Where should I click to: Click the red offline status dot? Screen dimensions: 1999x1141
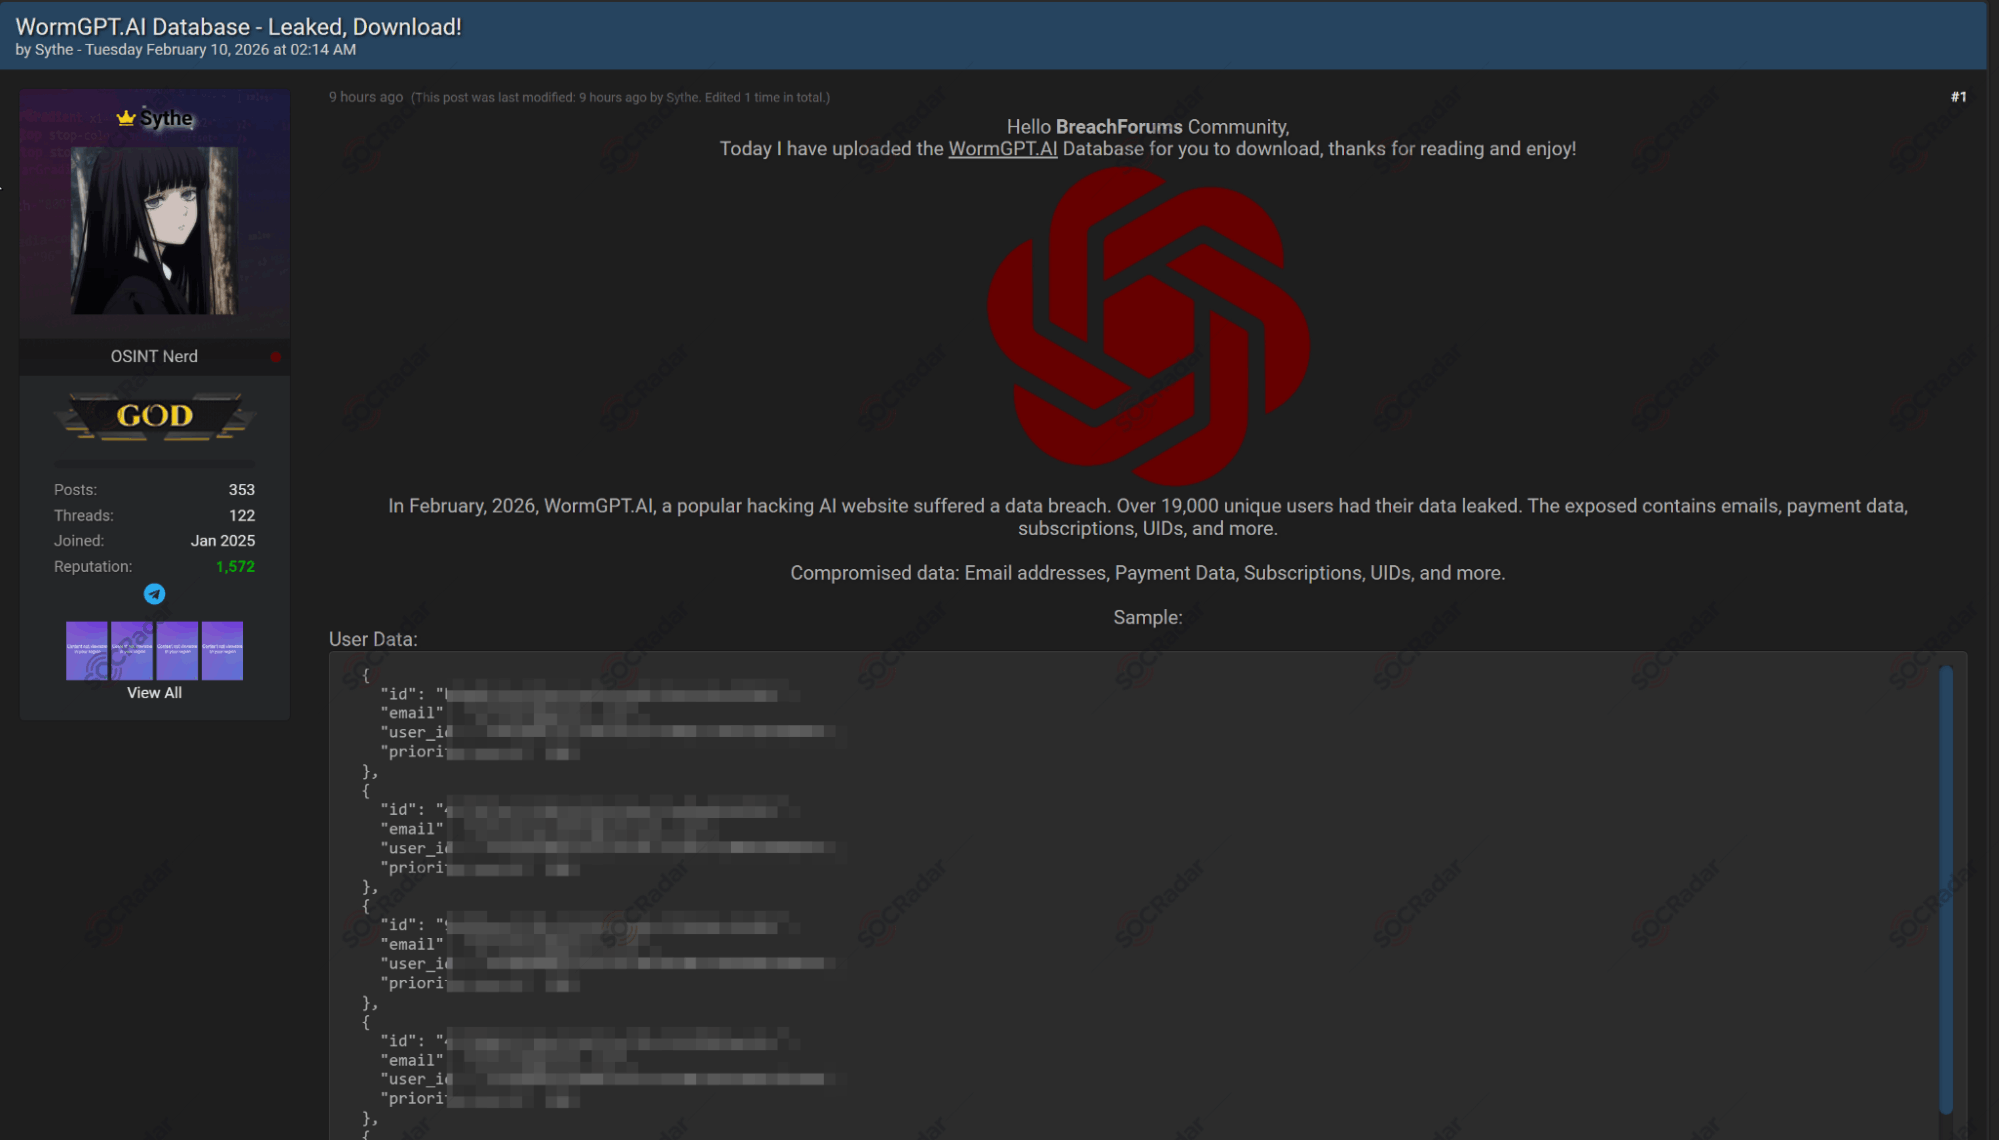click(x=276, y=357)
